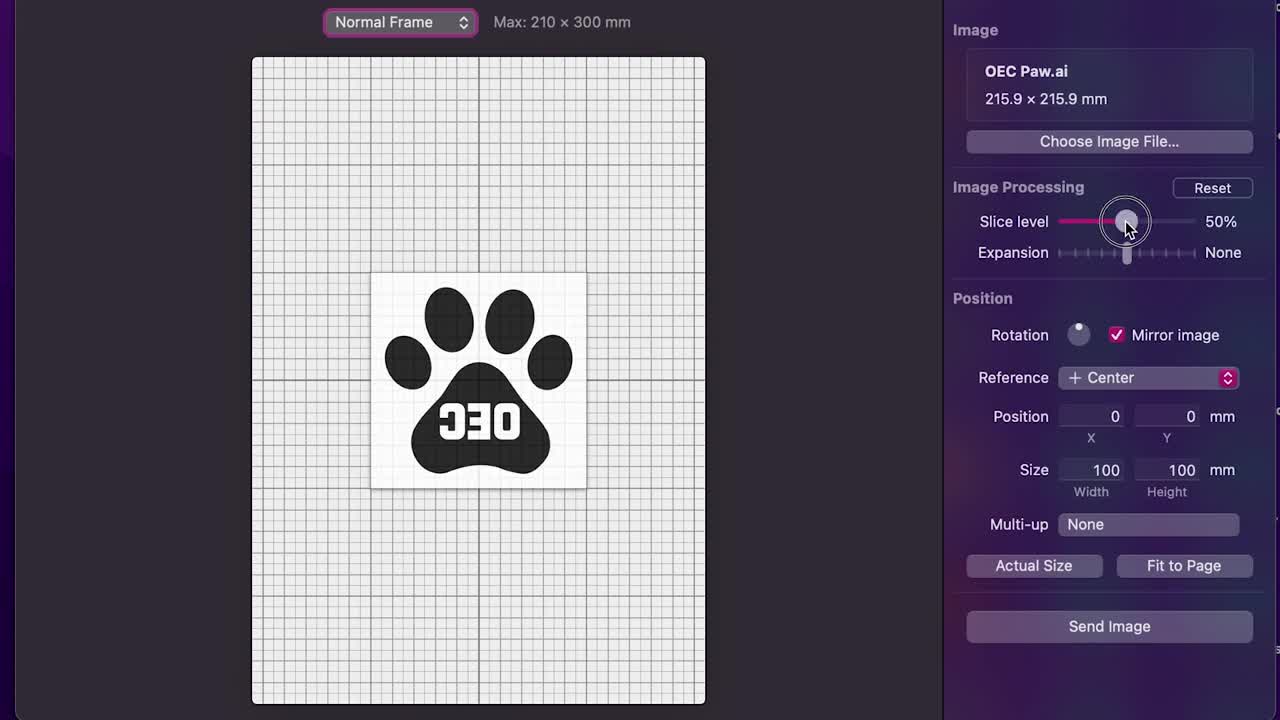Select the Size Height field
Viewport: 1280px width, 720px height.
coord(1167,470)
